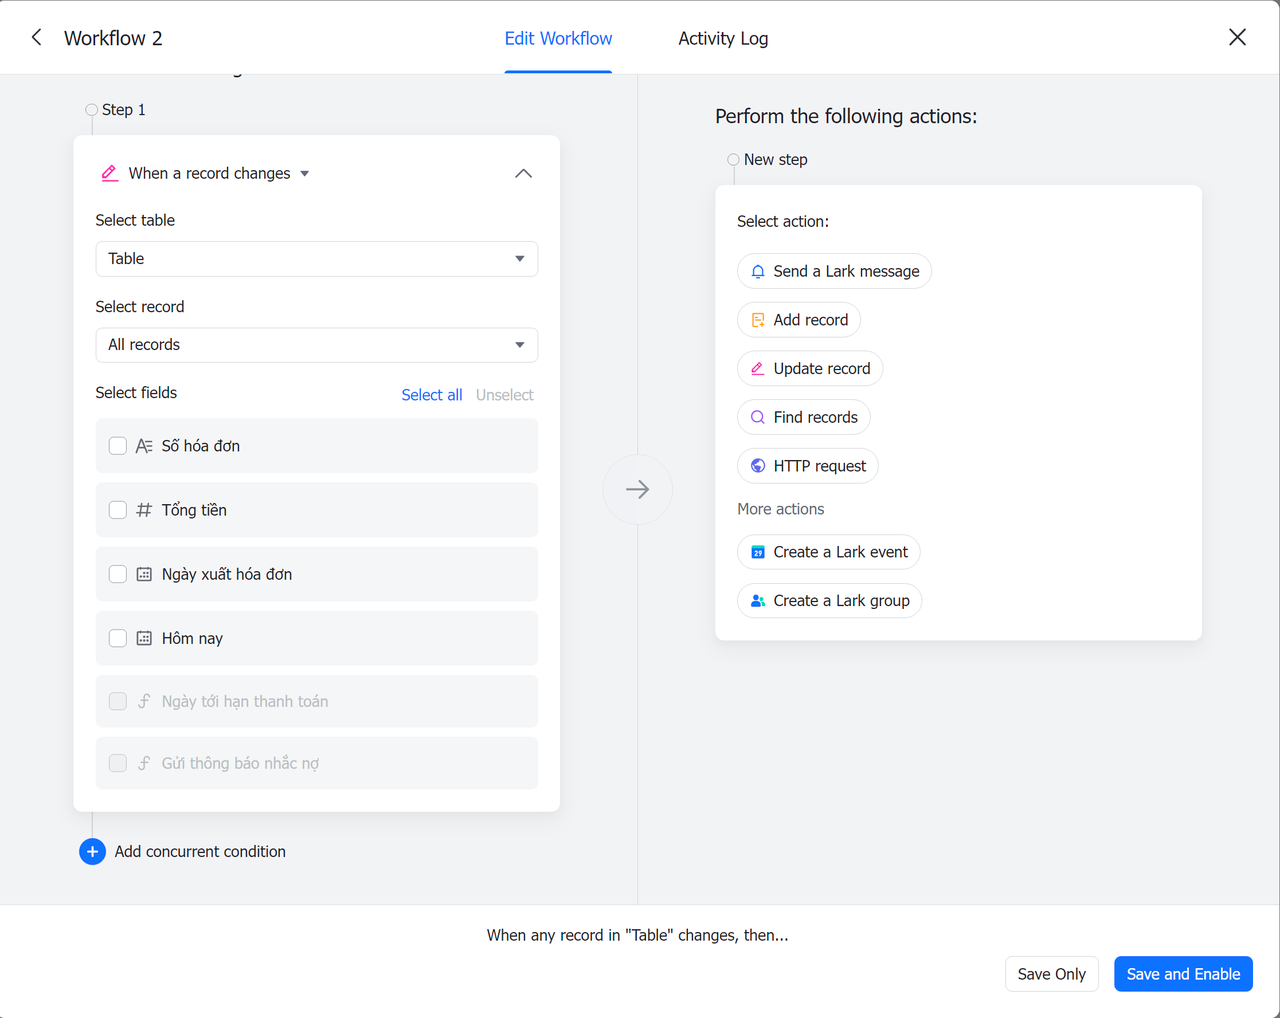Click the Select fields label
Image resolution: width=1280 pixels, height=1018 pixels.
tap(136, 393)
